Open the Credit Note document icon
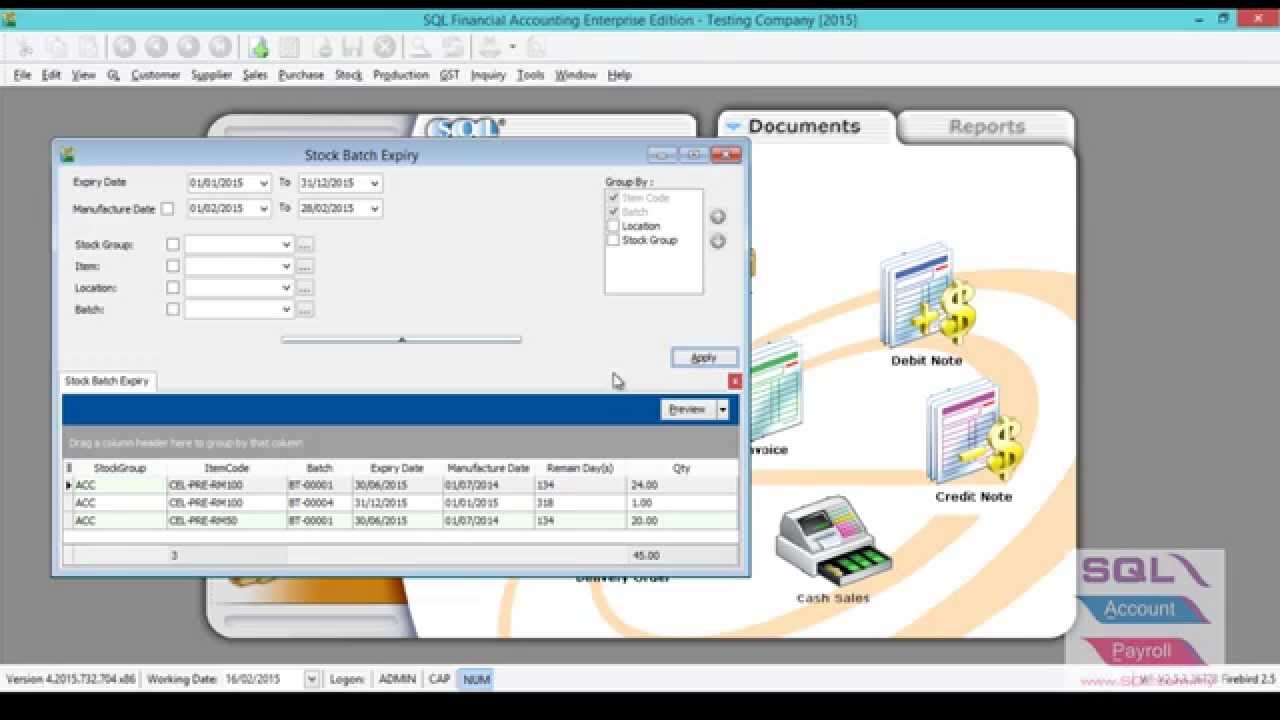1280x720 pixels. click(x=974, y=440)
